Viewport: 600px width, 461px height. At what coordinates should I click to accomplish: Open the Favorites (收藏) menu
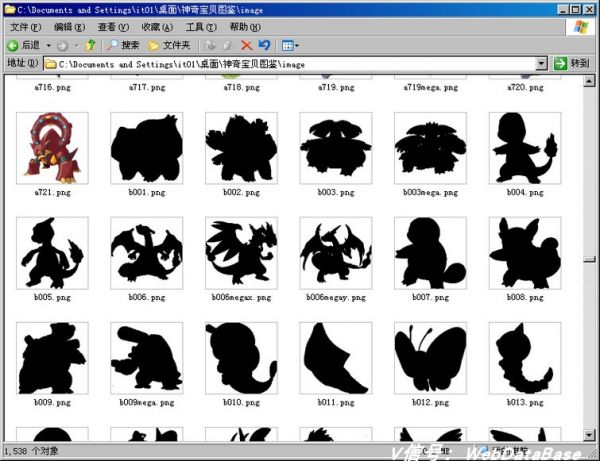click(x=157, y=27)
